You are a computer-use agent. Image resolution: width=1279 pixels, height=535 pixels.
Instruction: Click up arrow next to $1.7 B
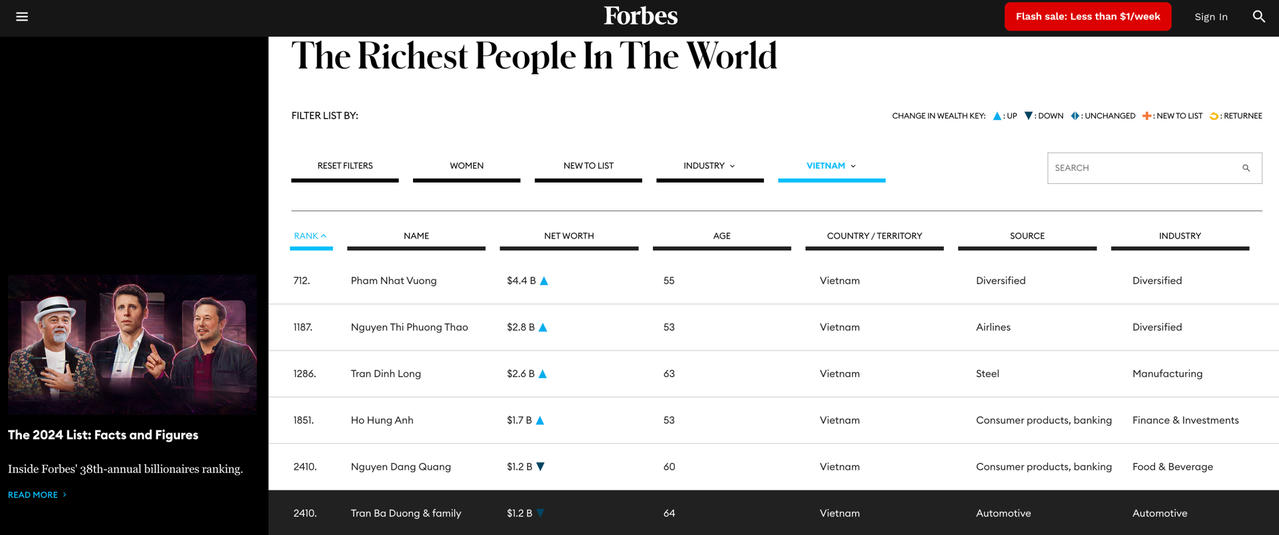pyautogui.click(x=540, y=421)
